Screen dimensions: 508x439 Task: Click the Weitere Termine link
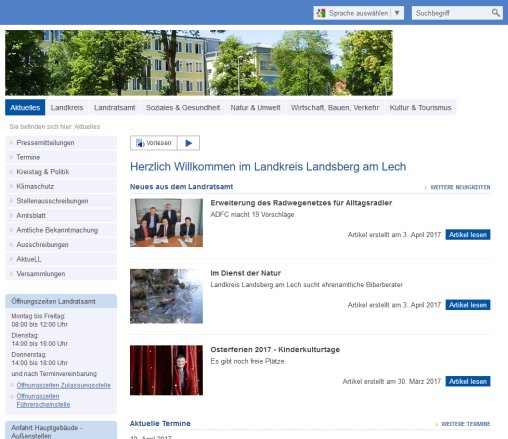[x=465, y=424]
